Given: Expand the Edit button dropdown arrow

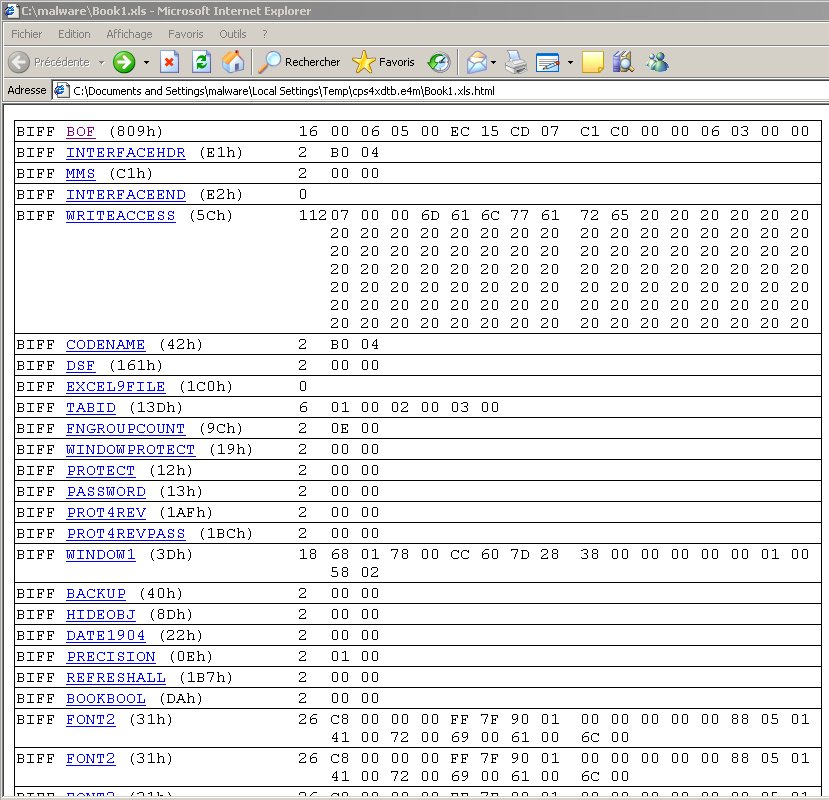Looking at the screenshot, I should (570, 62).
